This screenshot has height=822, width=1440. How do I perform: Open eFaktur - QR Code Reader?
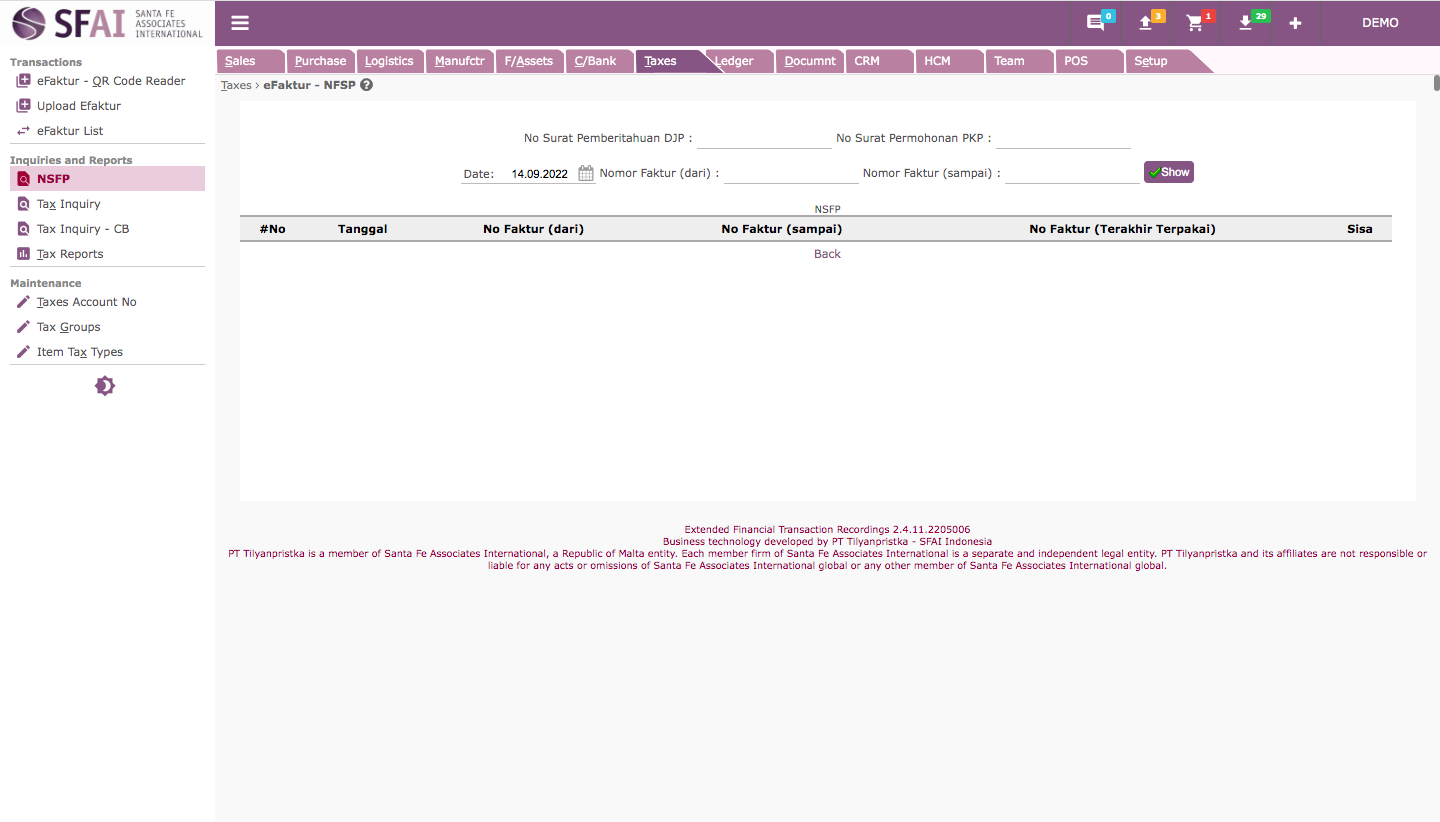tap(110, 81)
